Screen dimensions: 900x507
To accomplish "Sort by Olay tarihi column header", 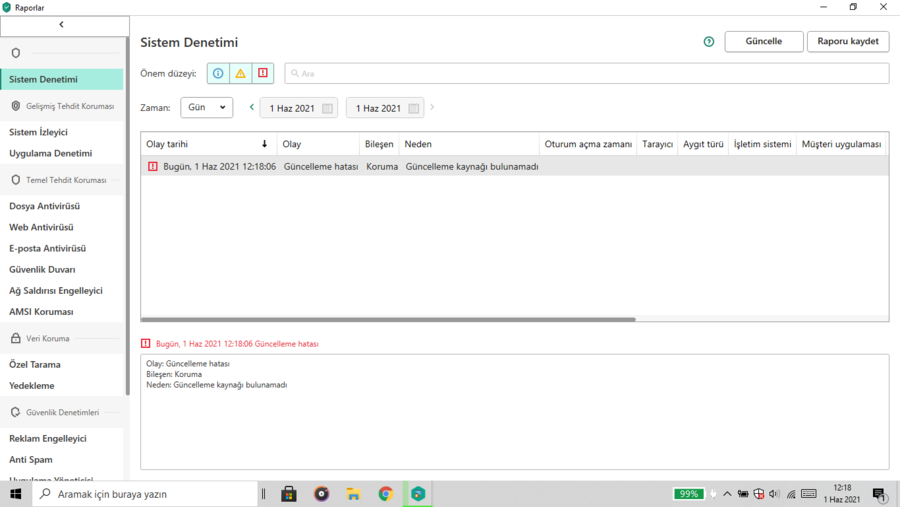I will [209, 144].
